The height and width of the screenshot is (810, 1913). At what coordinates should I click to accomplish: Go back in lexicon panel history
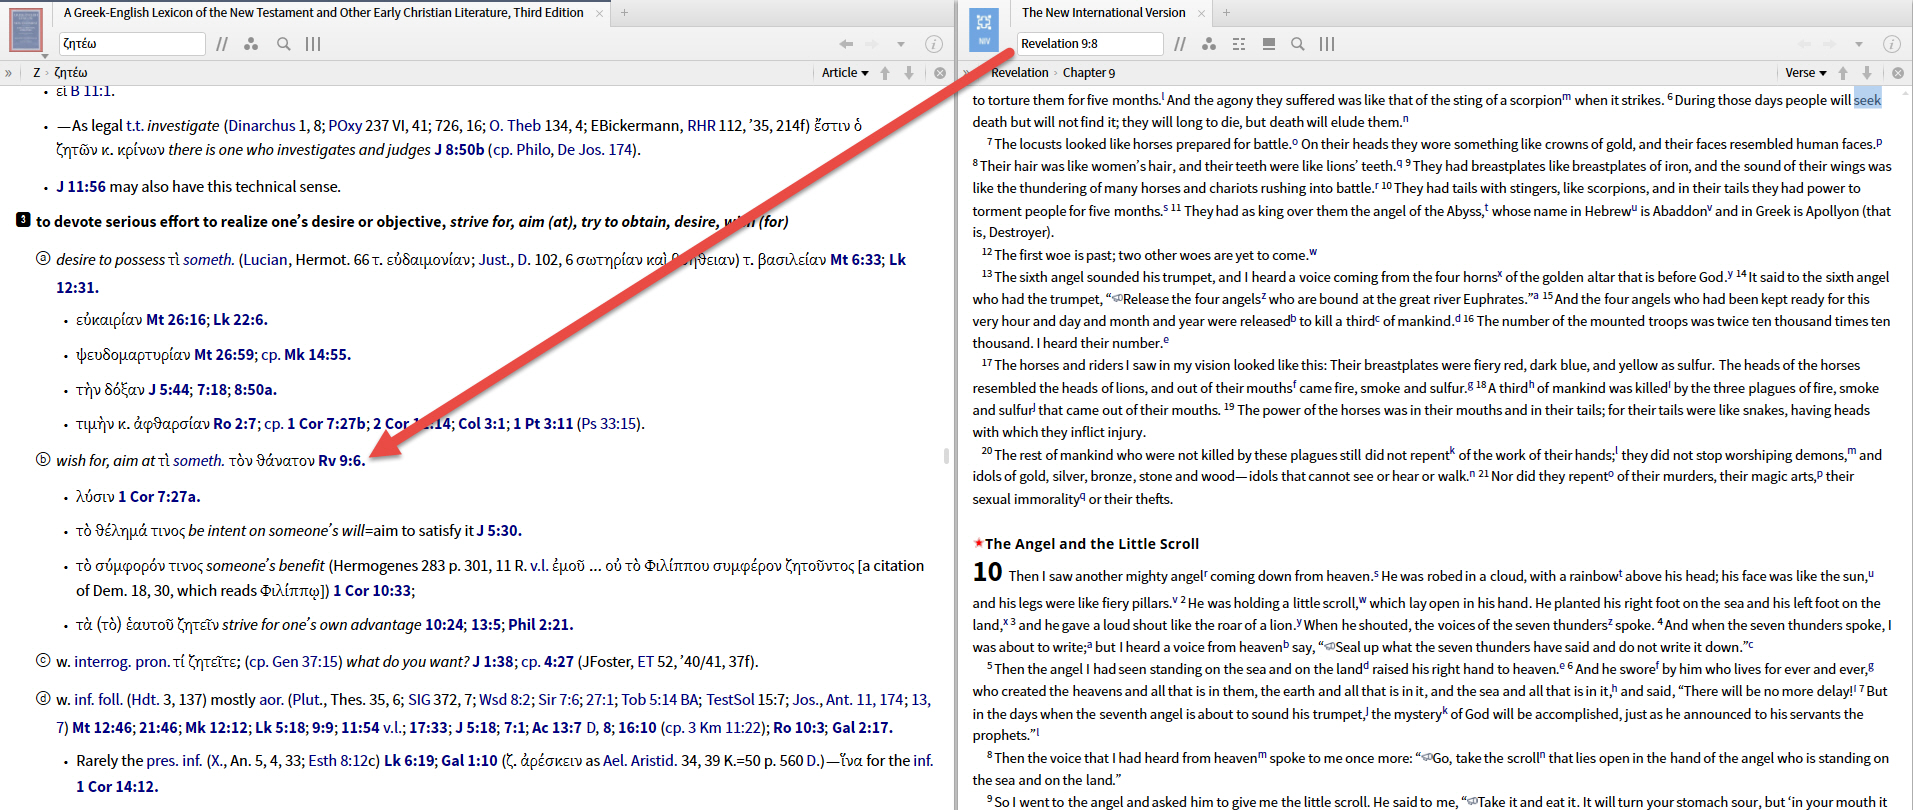846,44
